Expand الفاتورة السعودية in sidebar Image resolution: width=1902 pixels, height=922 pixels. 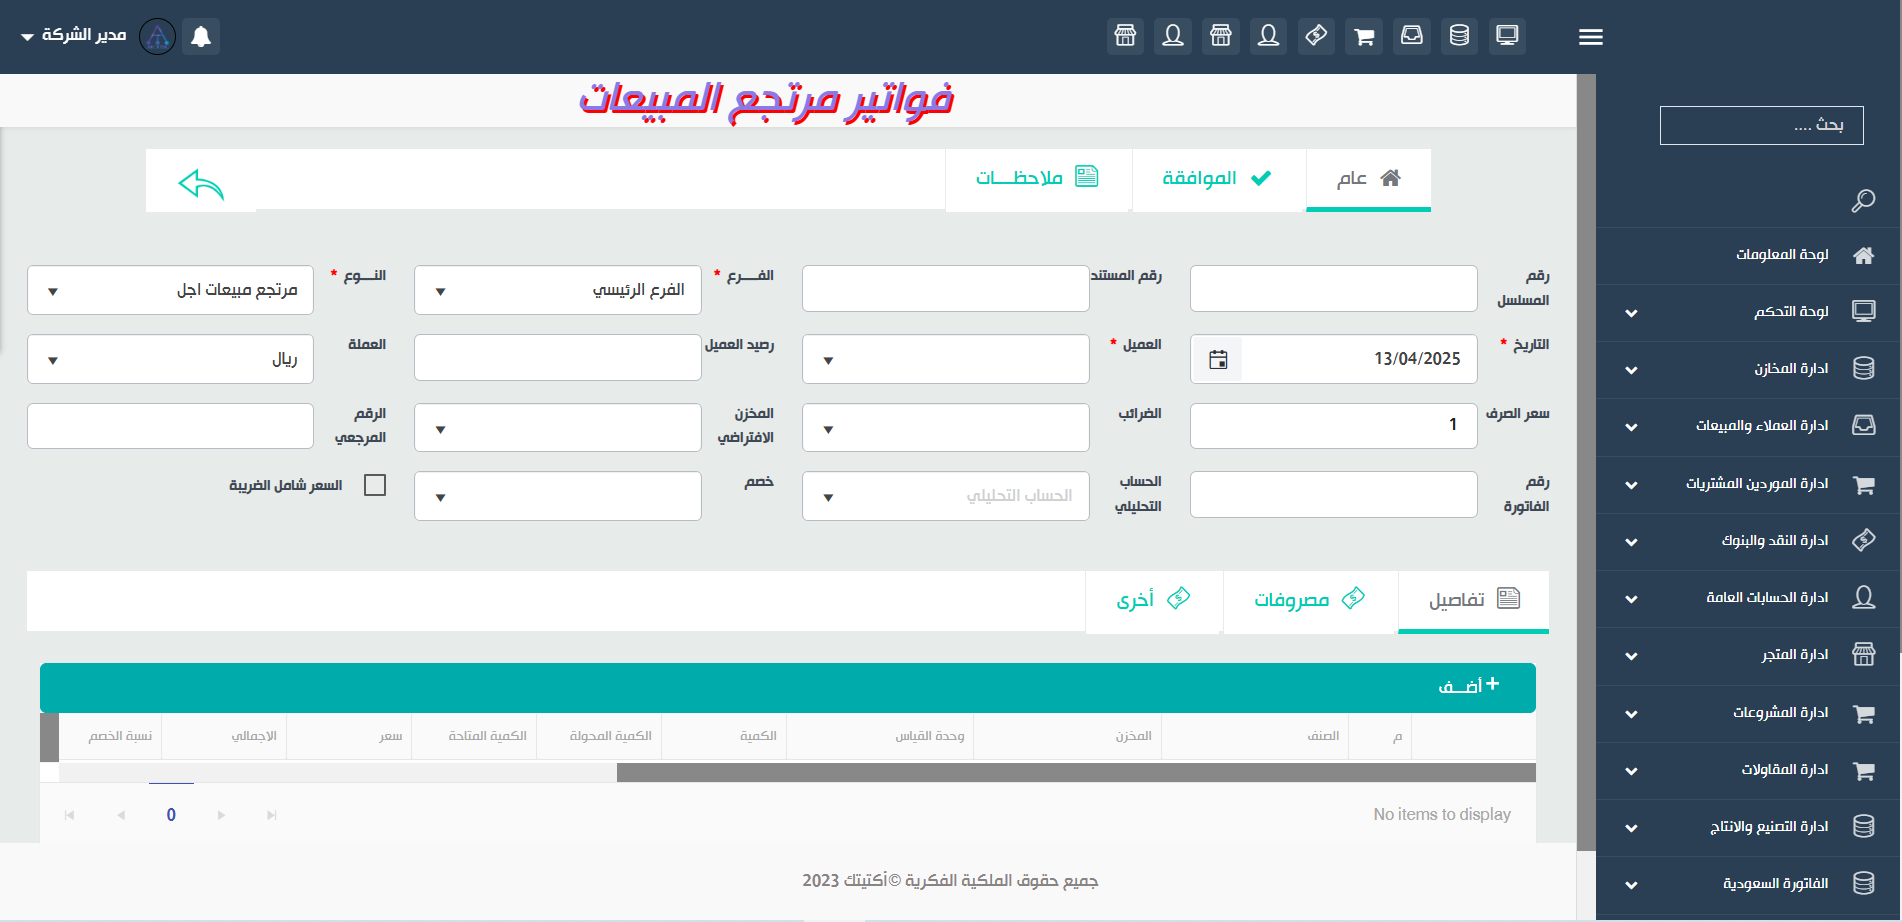tap(1748, 884)
